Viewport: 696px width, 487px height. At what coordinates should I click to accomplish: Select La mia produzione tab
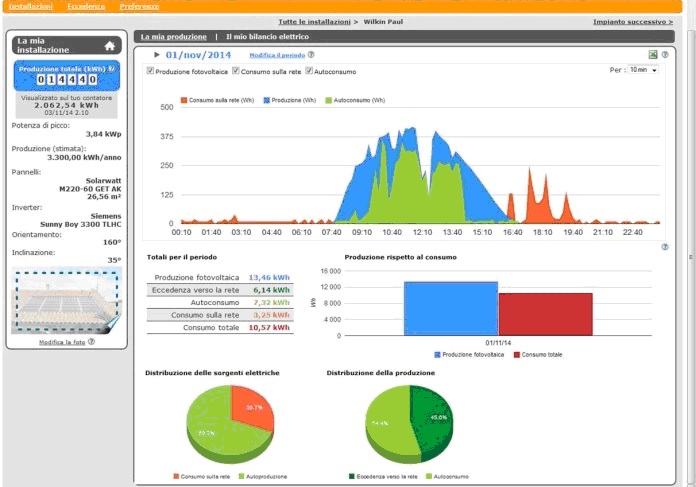[x=174, y=37]
